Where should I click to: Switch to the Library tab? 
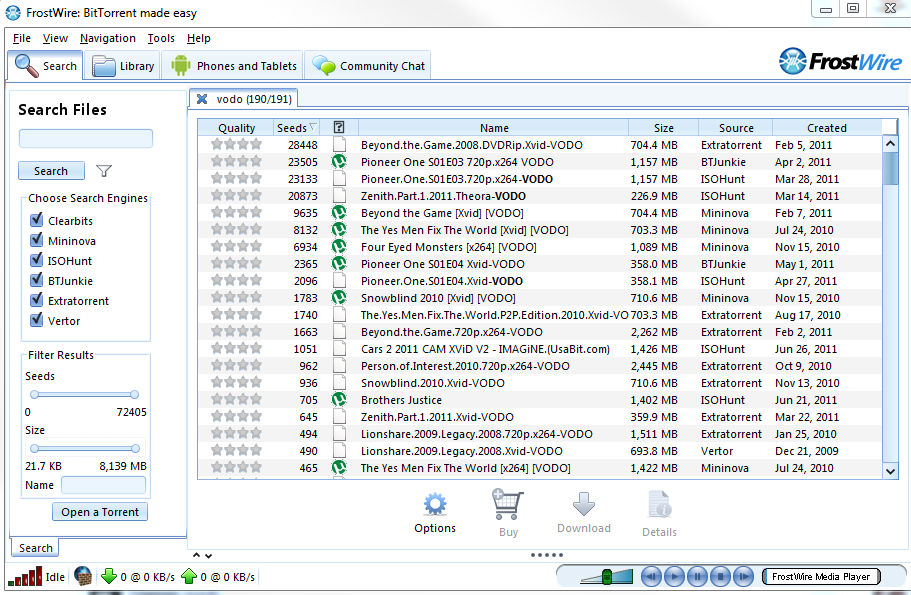point(123,66)
